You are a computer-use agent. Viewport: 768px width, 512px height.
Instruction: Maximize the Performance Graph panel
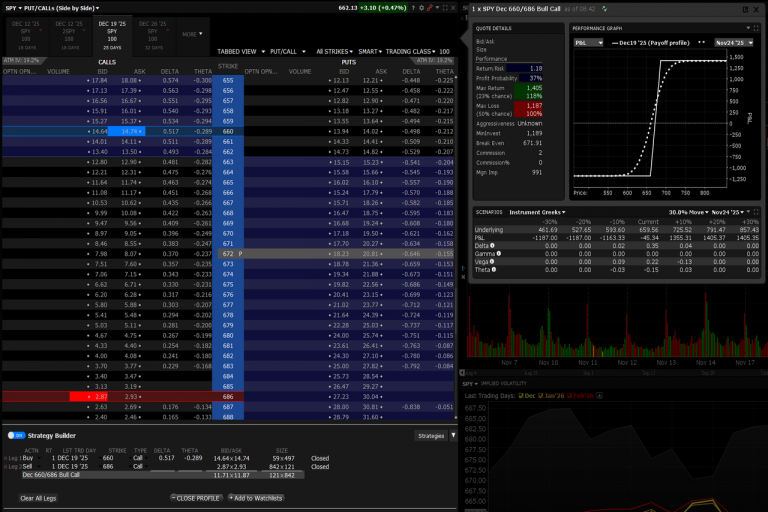coord(756,28)
